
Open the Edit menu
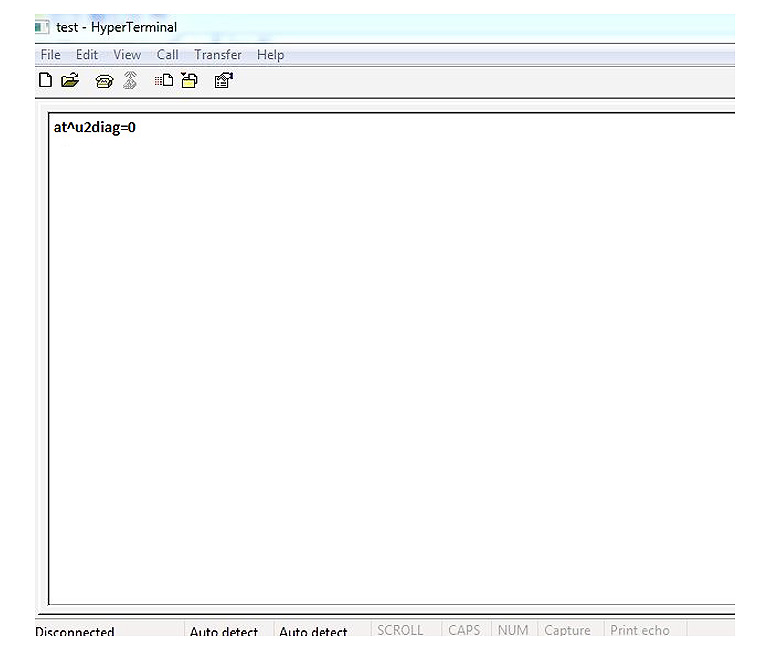tap(87, 54)
